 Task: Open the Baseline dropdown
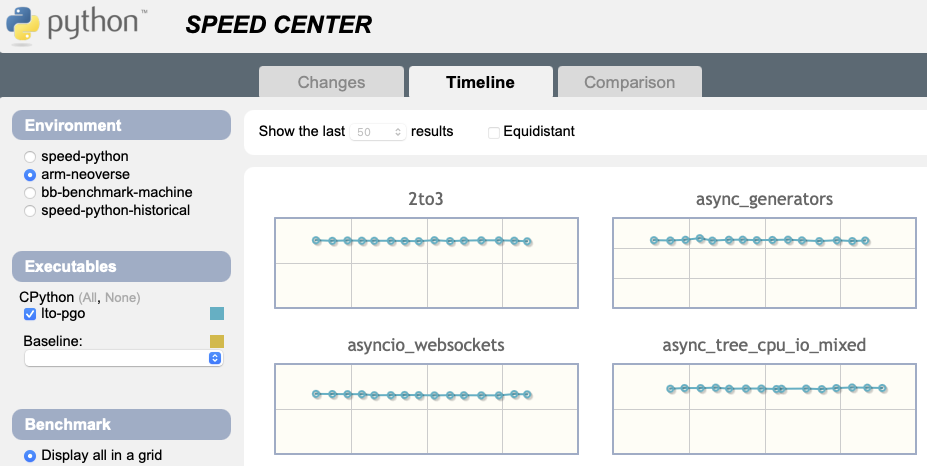123,358
